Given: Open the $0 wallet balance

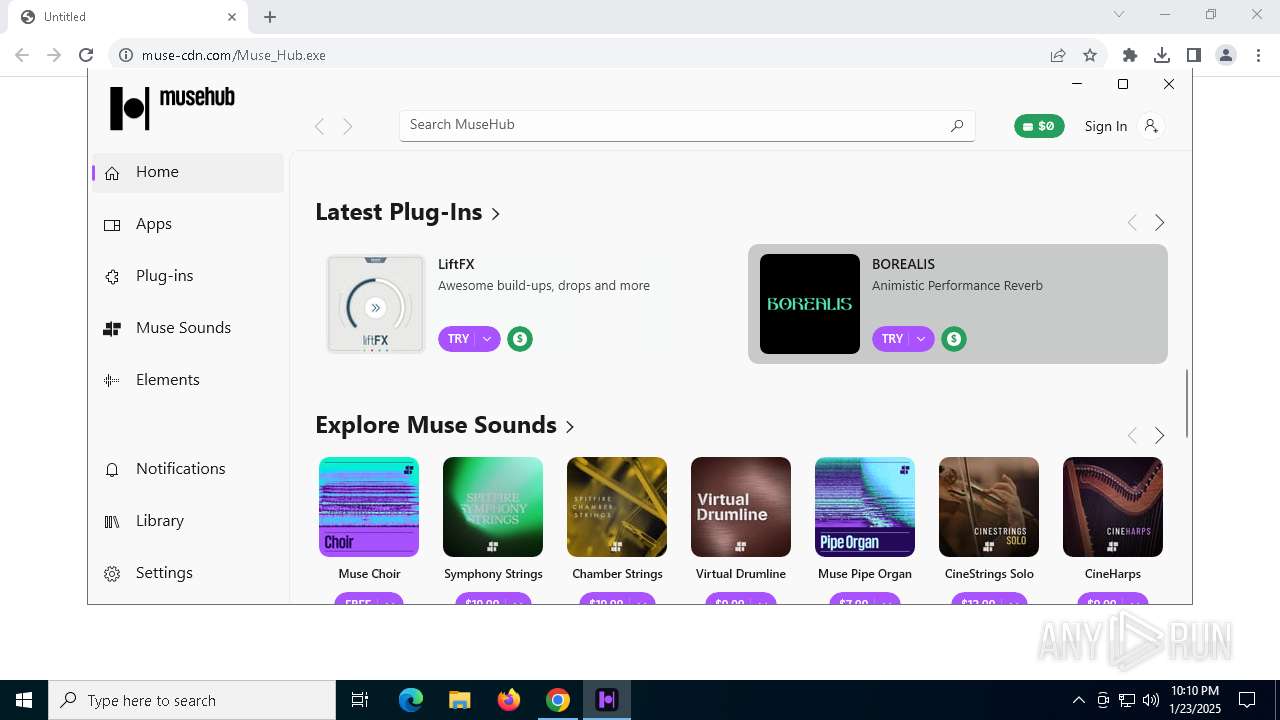Looking at the screenshot, I should click(1039, 126).
